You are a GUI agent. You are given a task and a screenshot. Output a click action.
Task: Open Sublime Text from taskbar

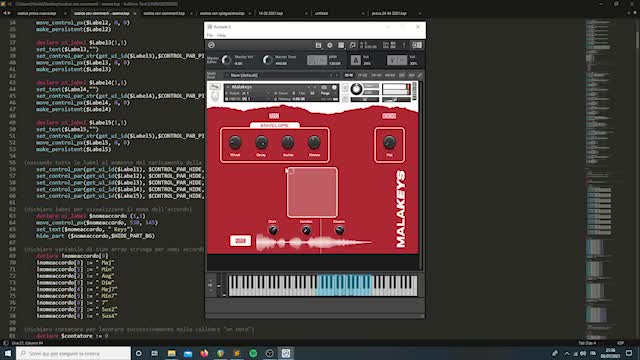[x=237, y=353]
